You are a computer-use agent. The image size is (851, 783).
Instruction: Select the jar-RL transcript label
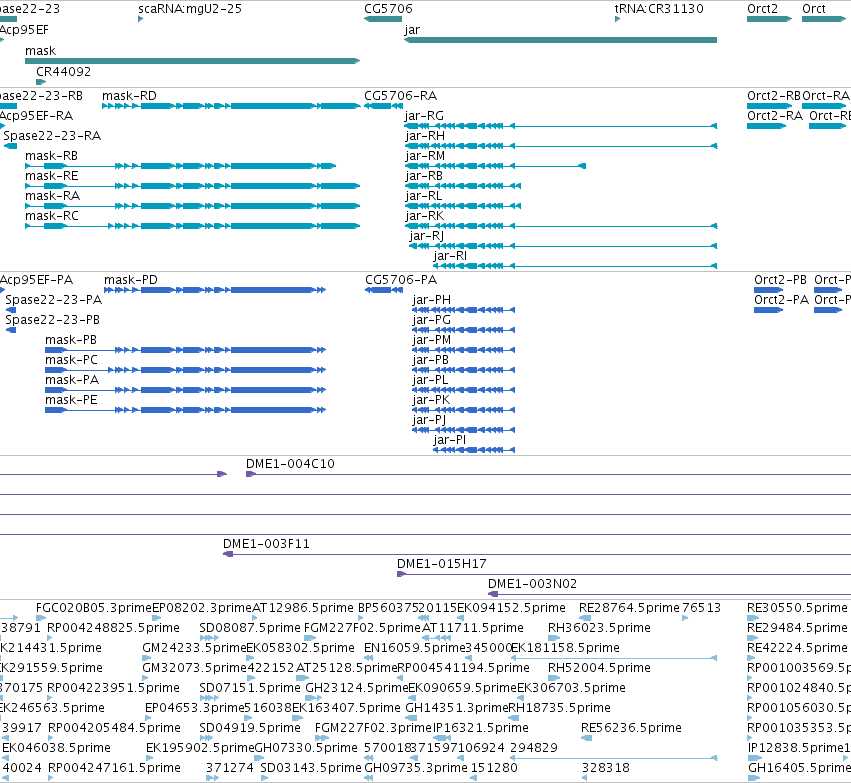tap(424, 196)
